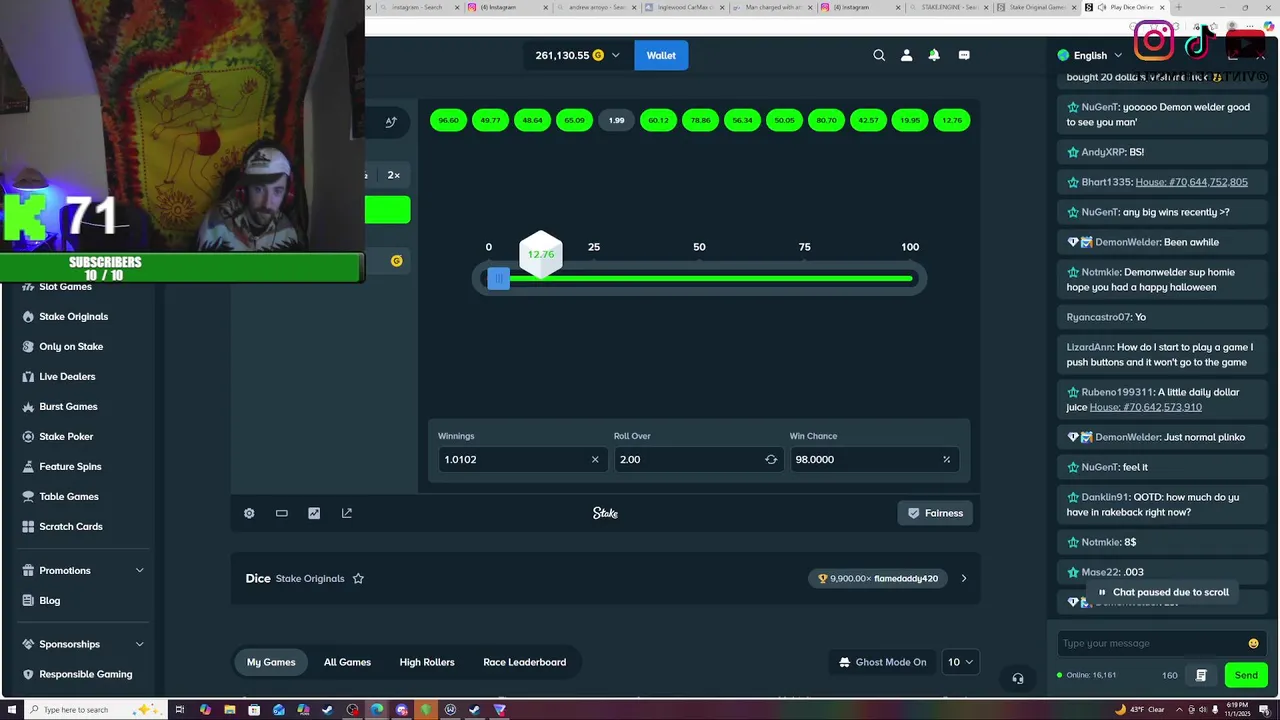Swap Roll Over to Roll Under icon

click(771, 459)
